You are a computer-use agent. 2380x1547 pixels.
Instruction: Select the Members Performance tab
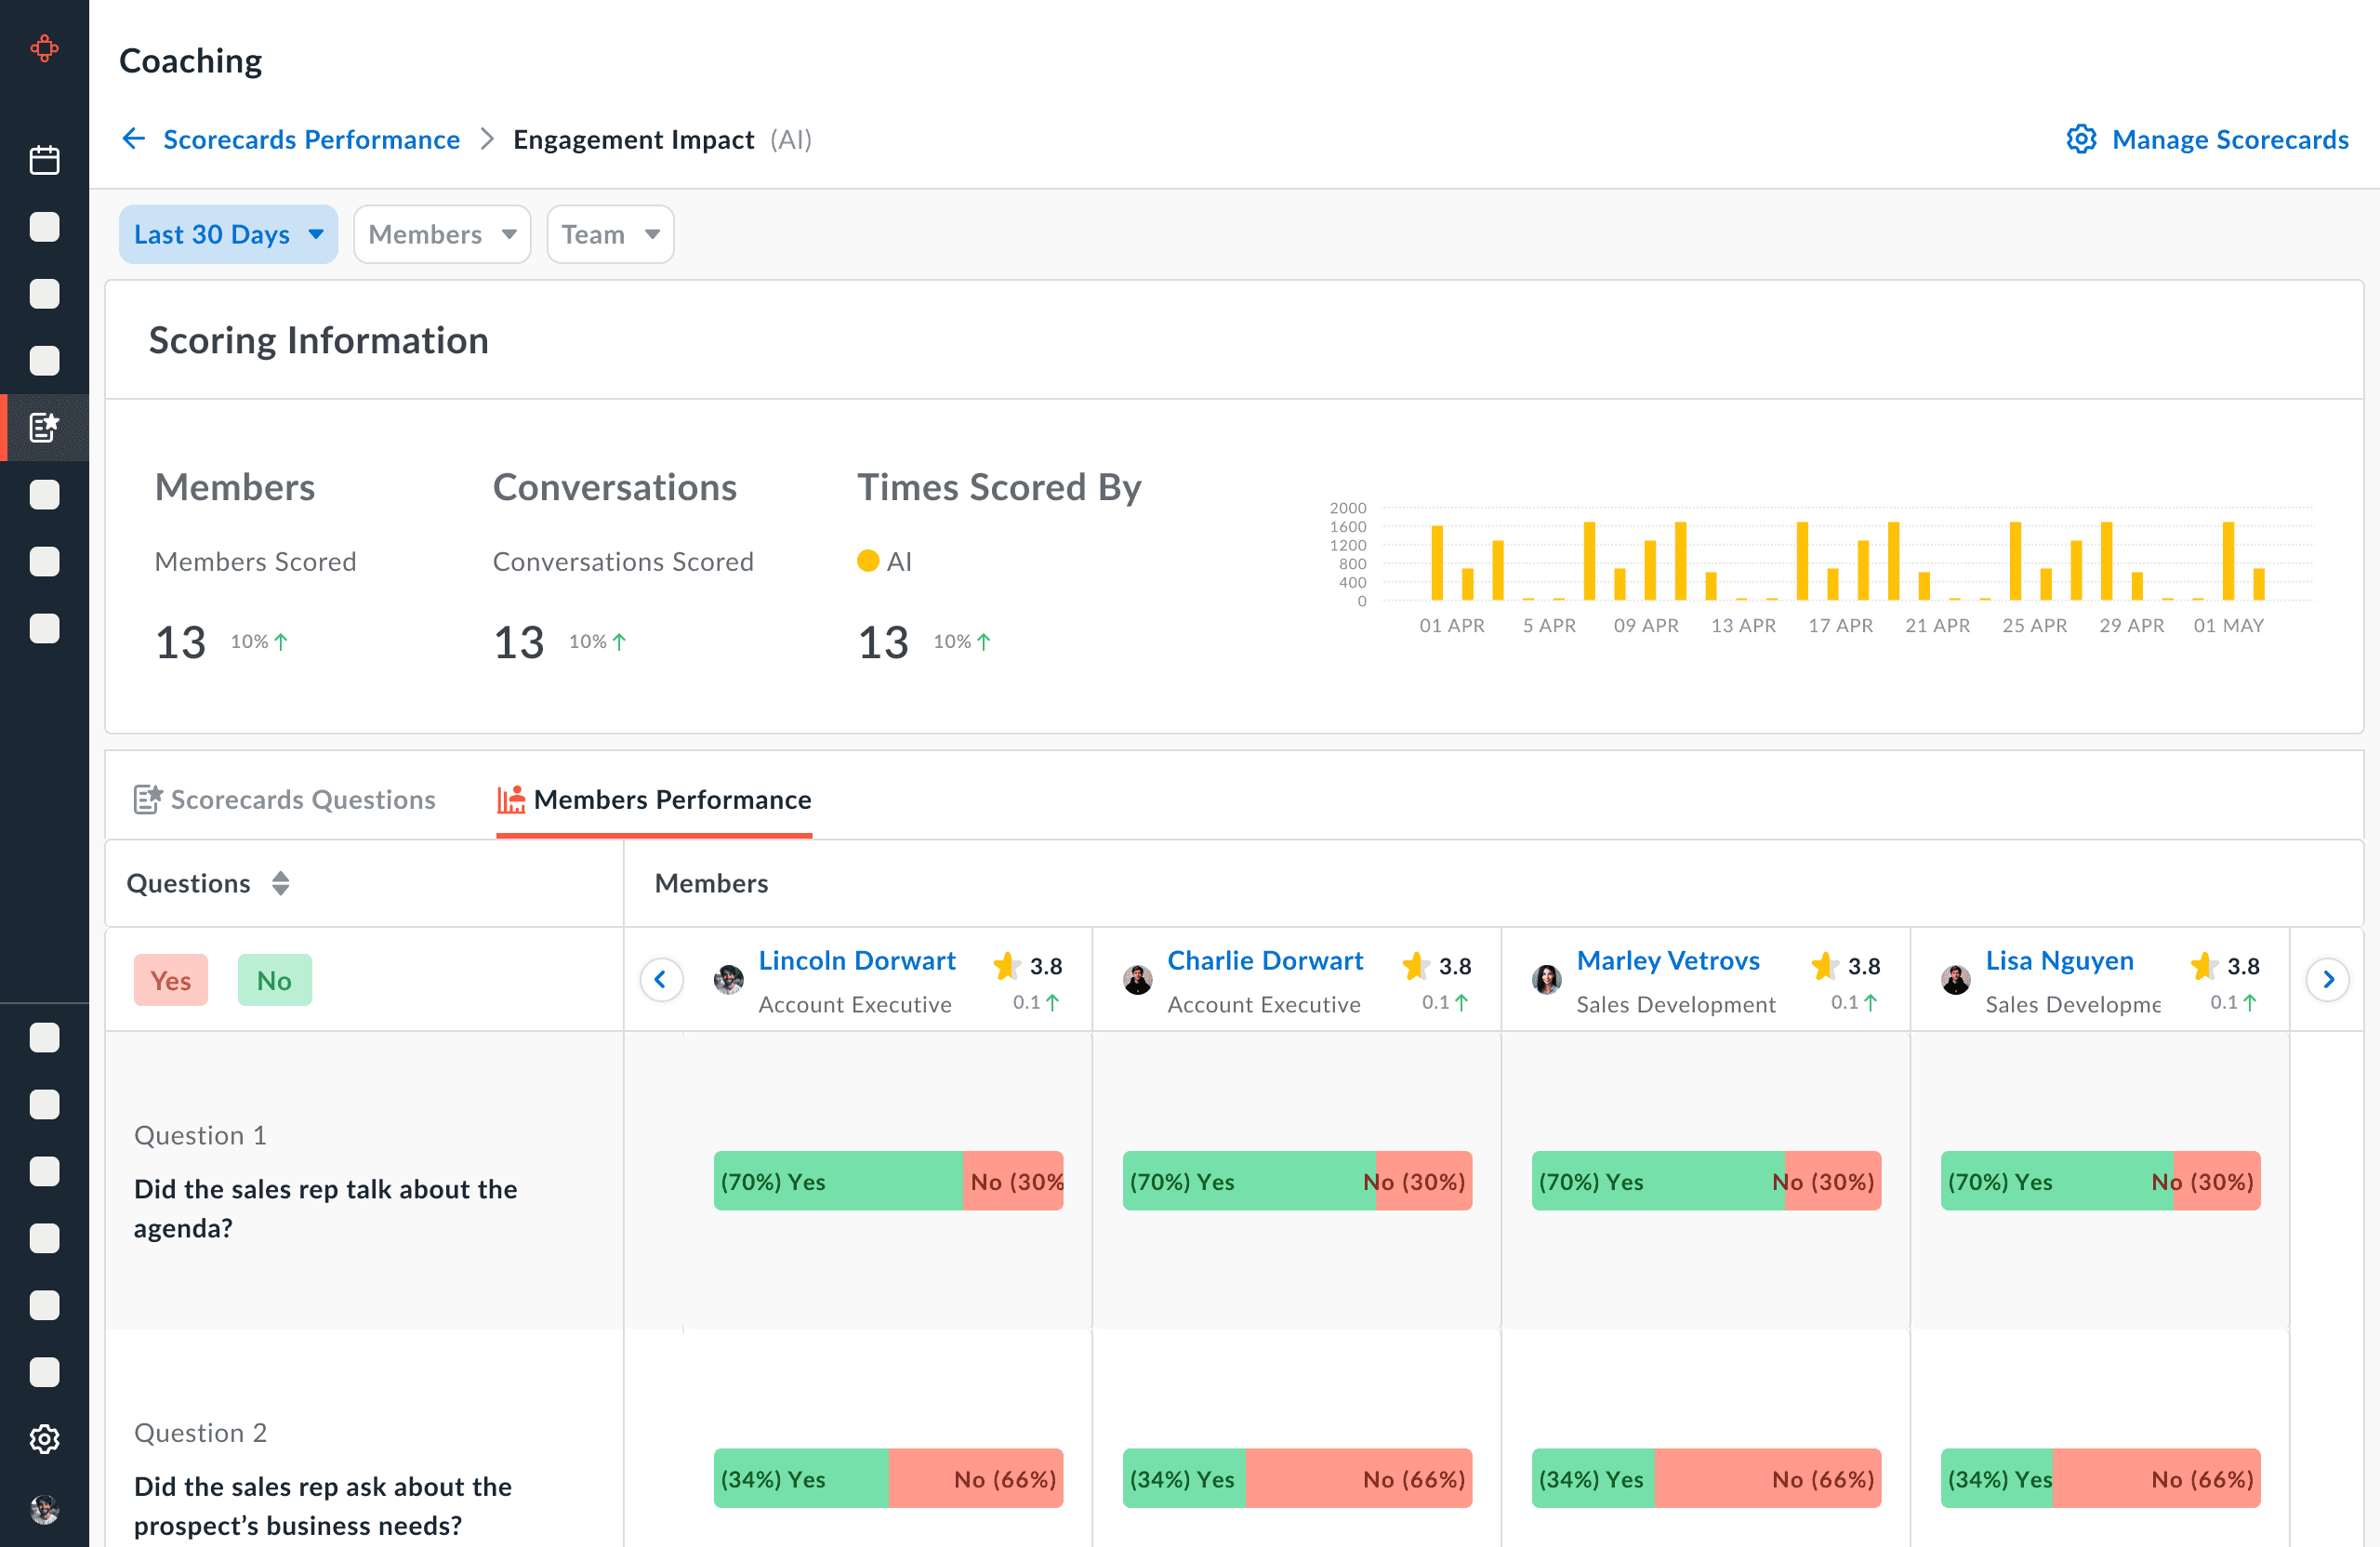point(654,799)
